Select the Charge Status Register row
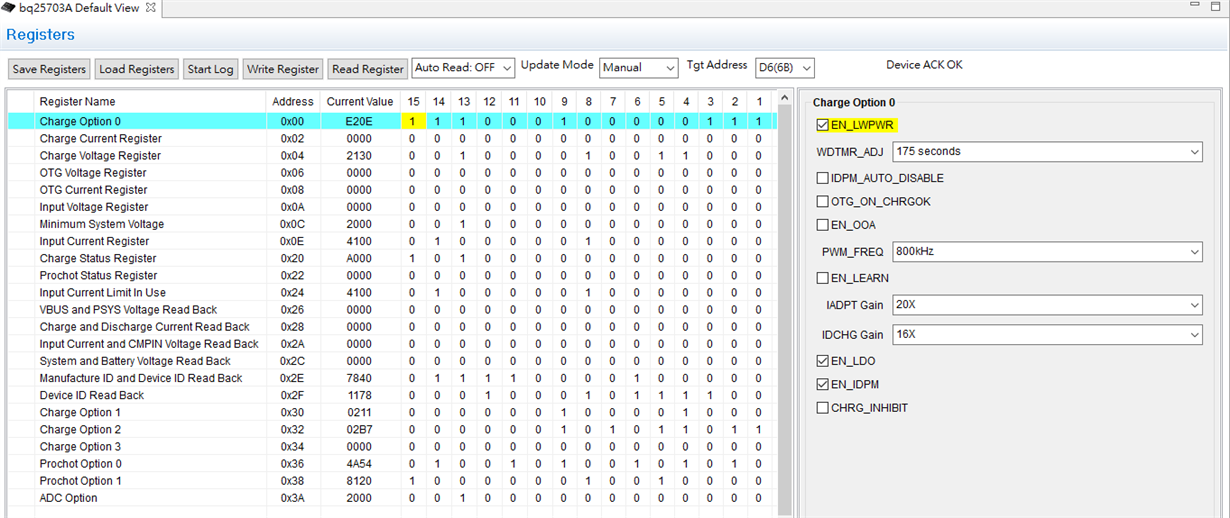The width and height of the screenshot is (1230, 518). click(391, 258)
